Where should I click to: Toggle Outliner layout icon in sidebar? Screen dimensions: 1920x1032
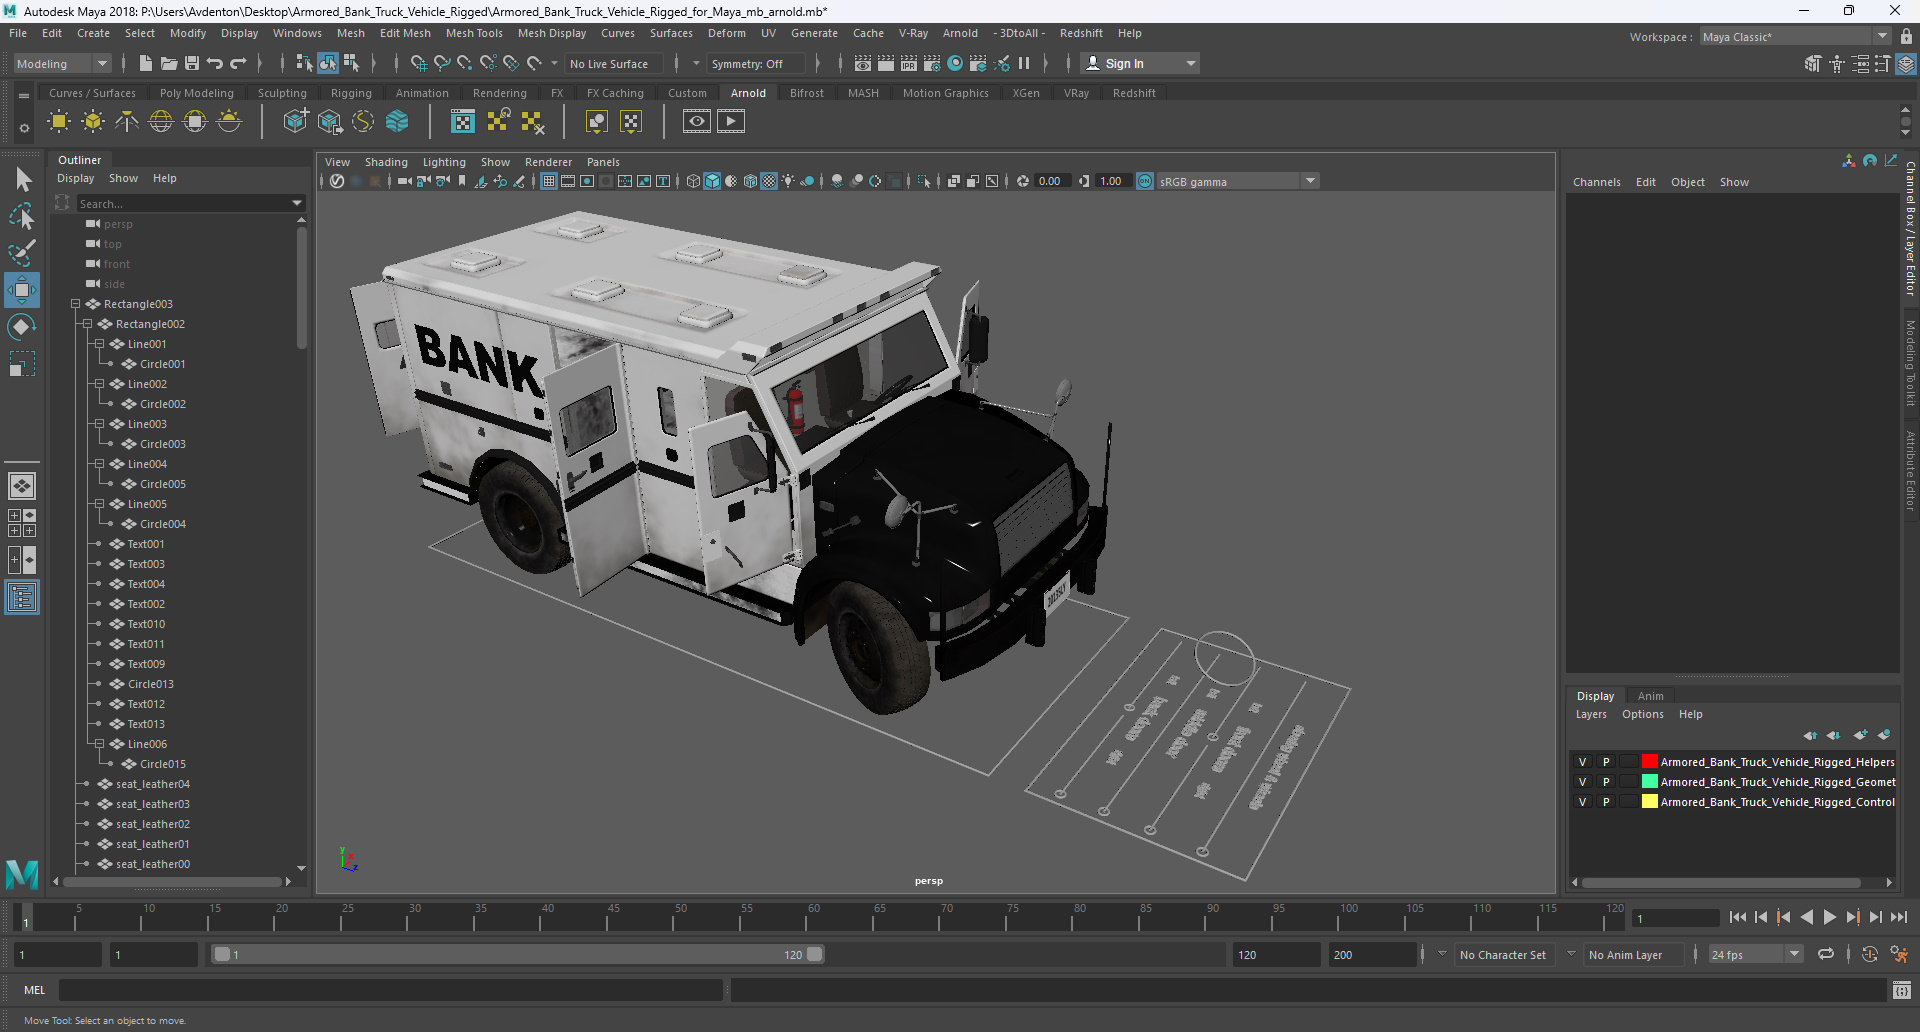coord(22,598)
